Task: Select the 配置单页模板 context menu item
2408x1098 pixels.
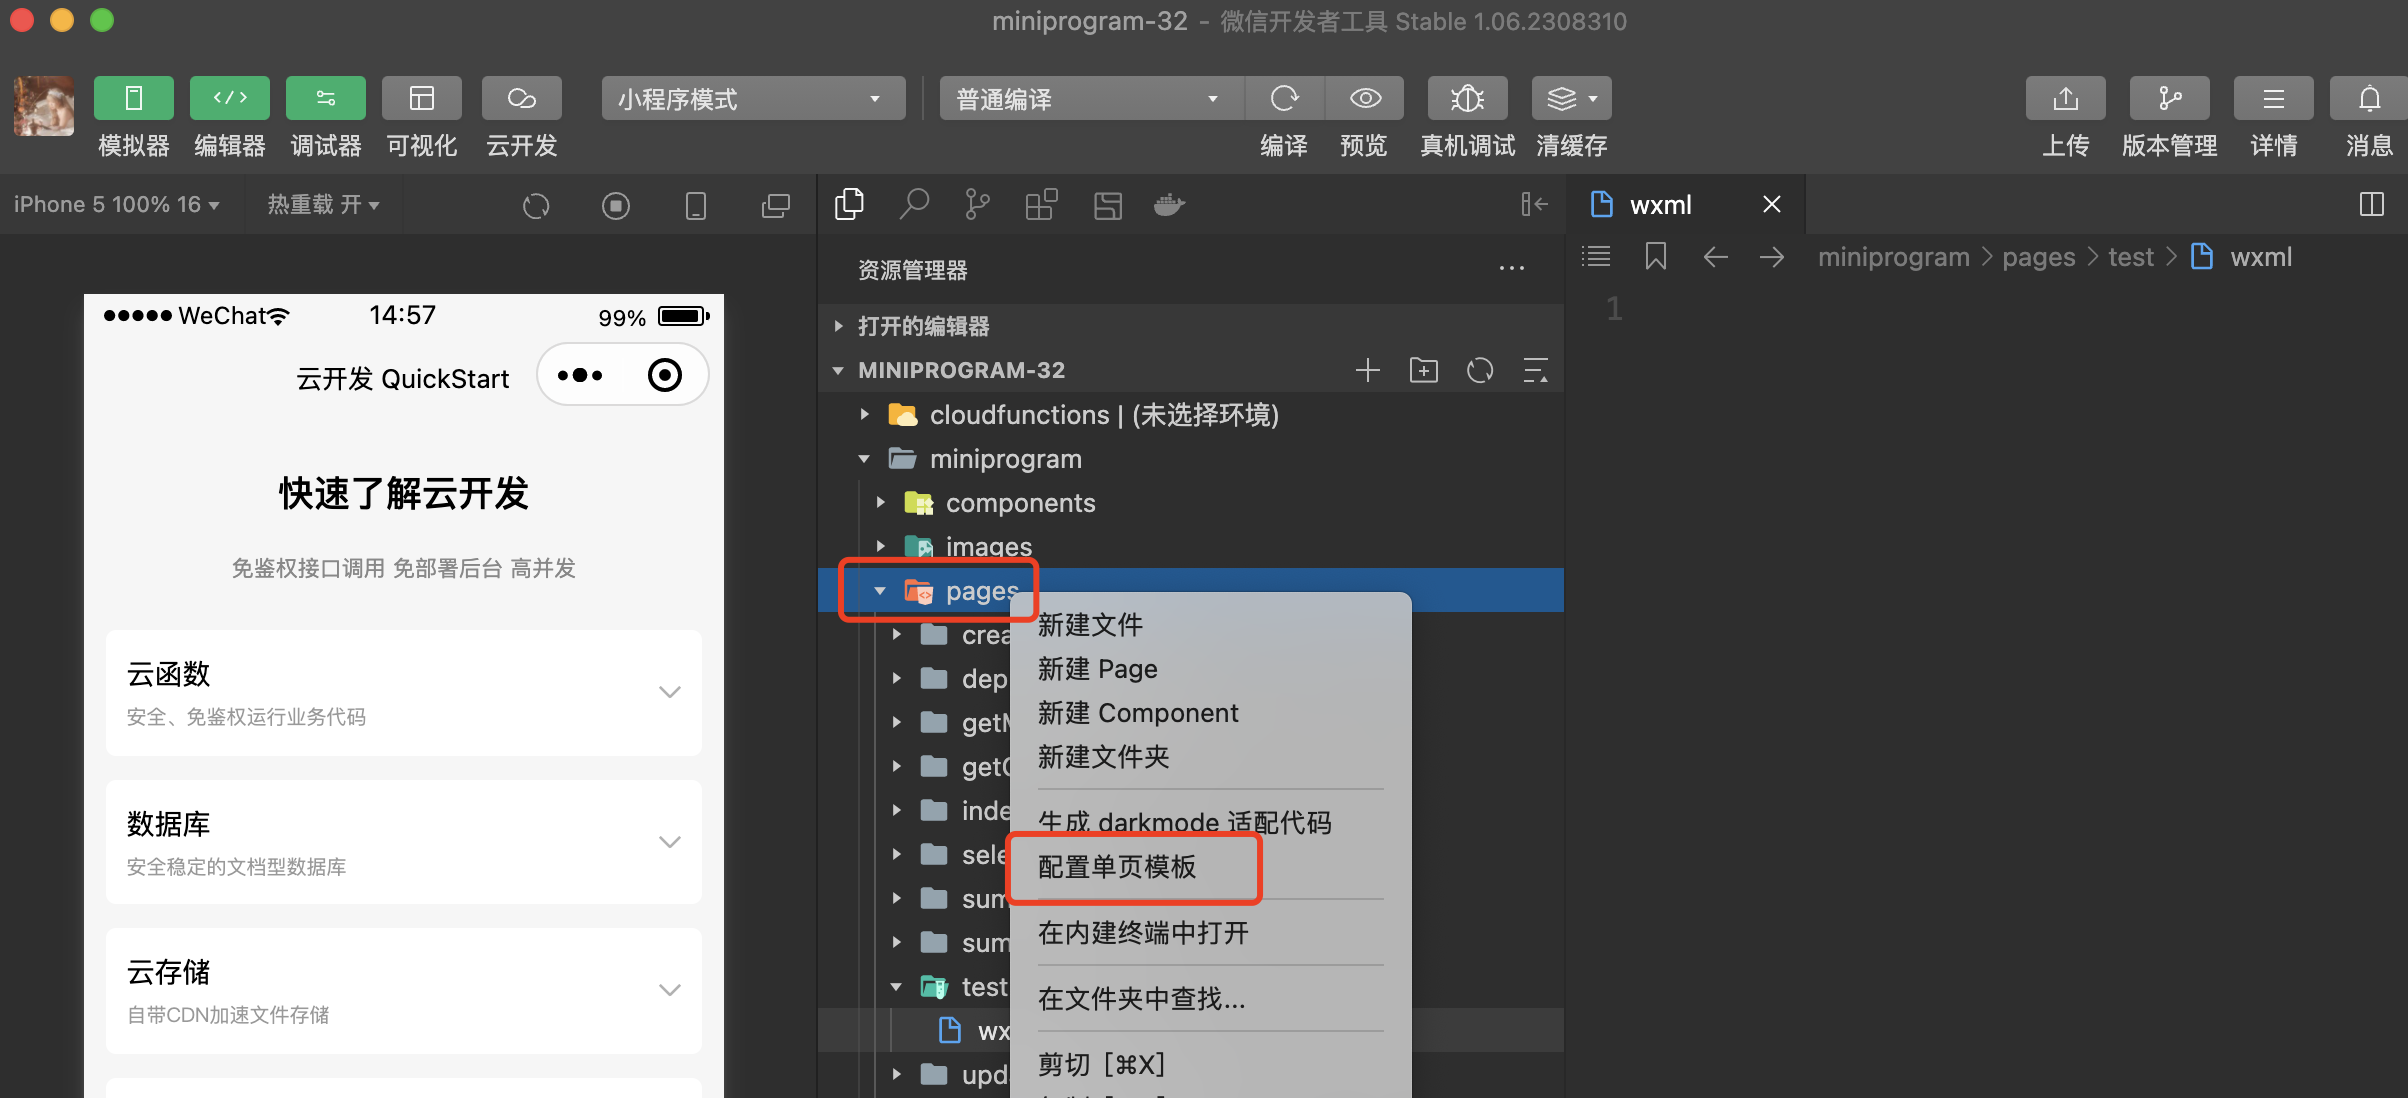Action: pyautogui.click(x=1117, y=867)
